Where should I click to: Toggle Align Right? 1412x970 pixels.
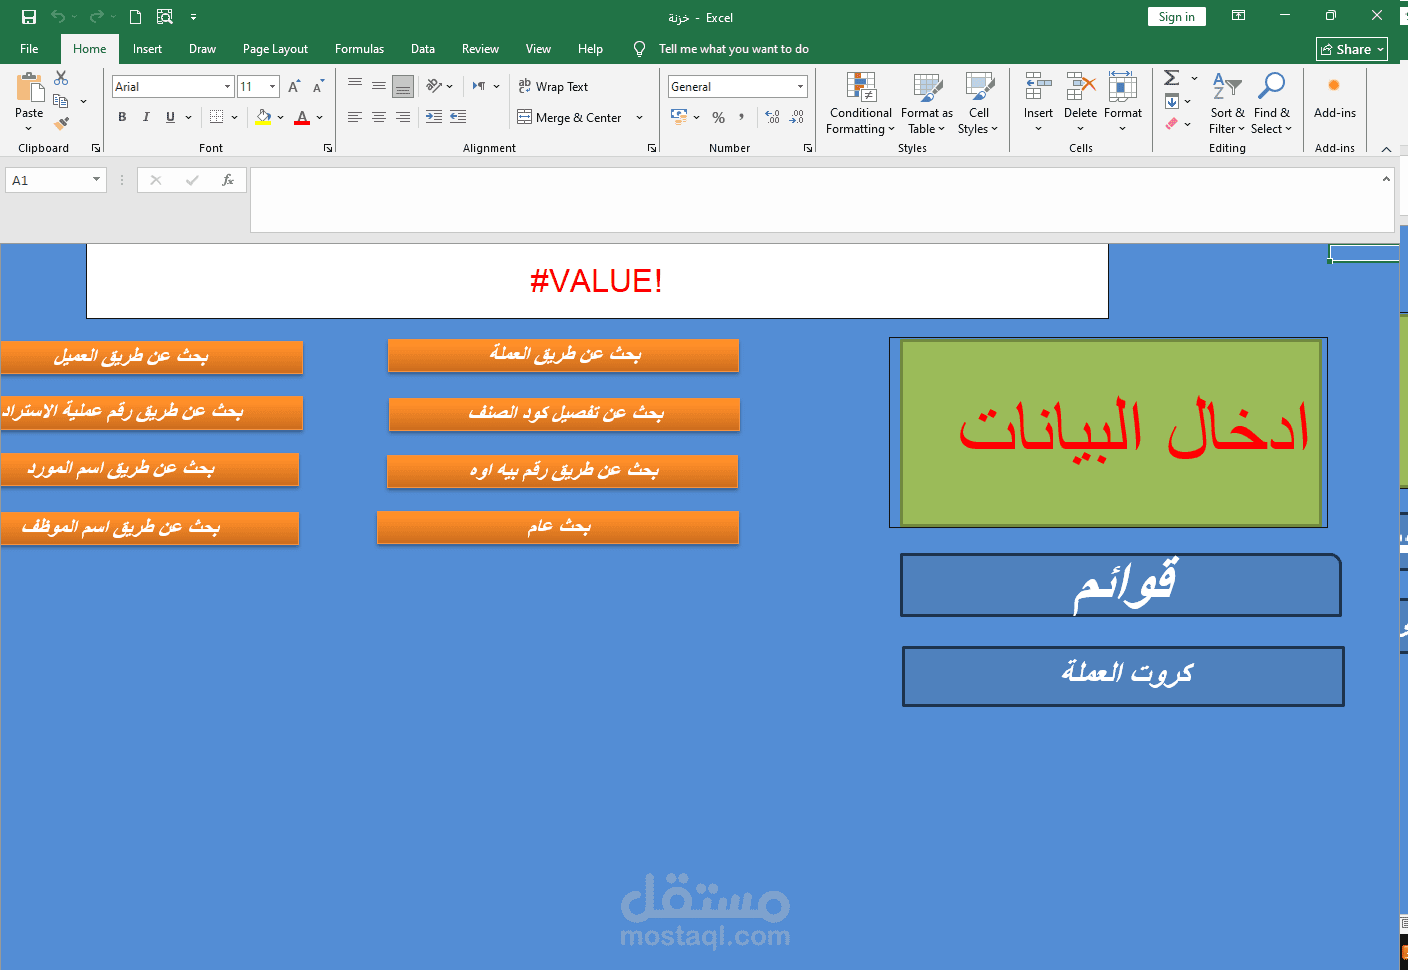(403, 117)
